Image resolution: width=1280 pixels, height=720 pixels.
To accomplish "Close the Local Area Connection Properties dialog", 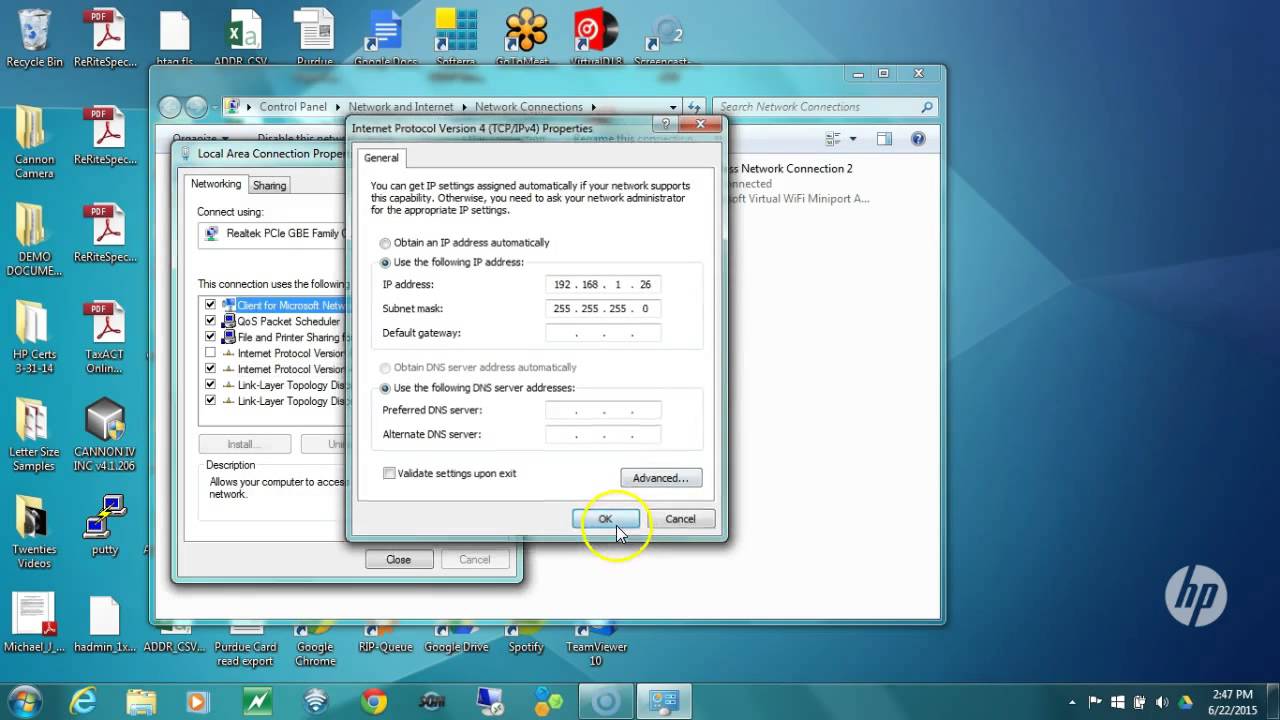I will click(398, 560).
